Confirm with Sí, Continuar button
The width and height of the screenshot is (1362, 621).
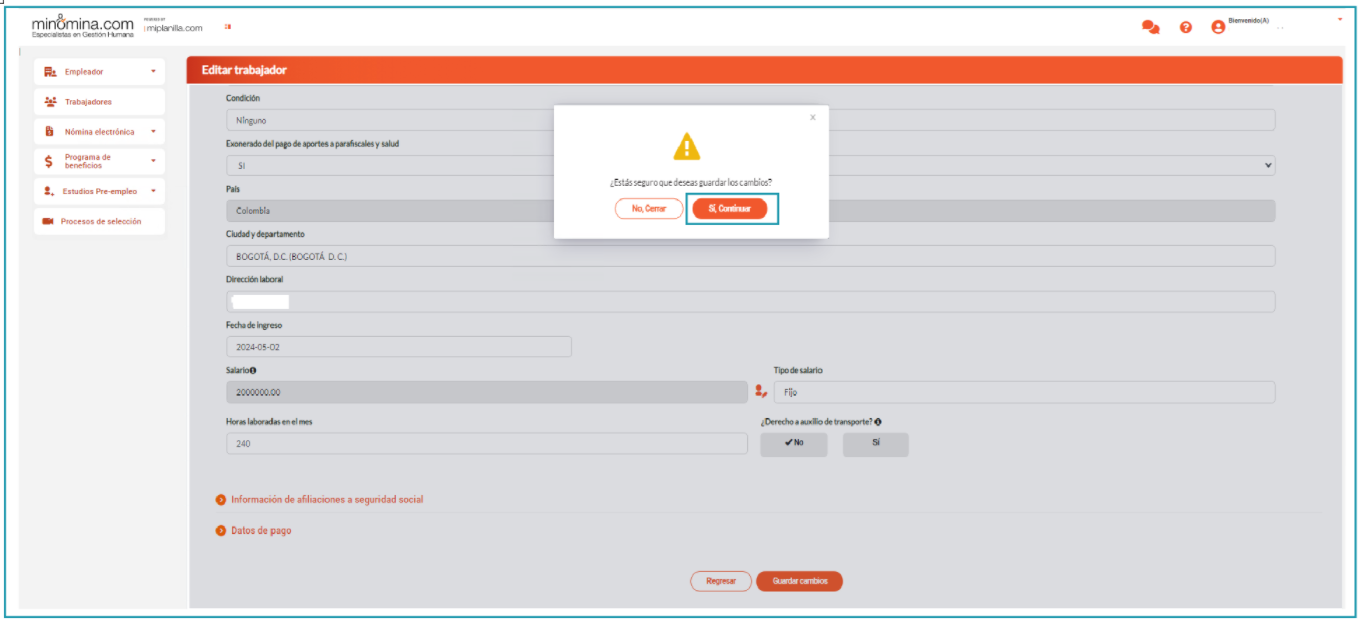point(729,208)
